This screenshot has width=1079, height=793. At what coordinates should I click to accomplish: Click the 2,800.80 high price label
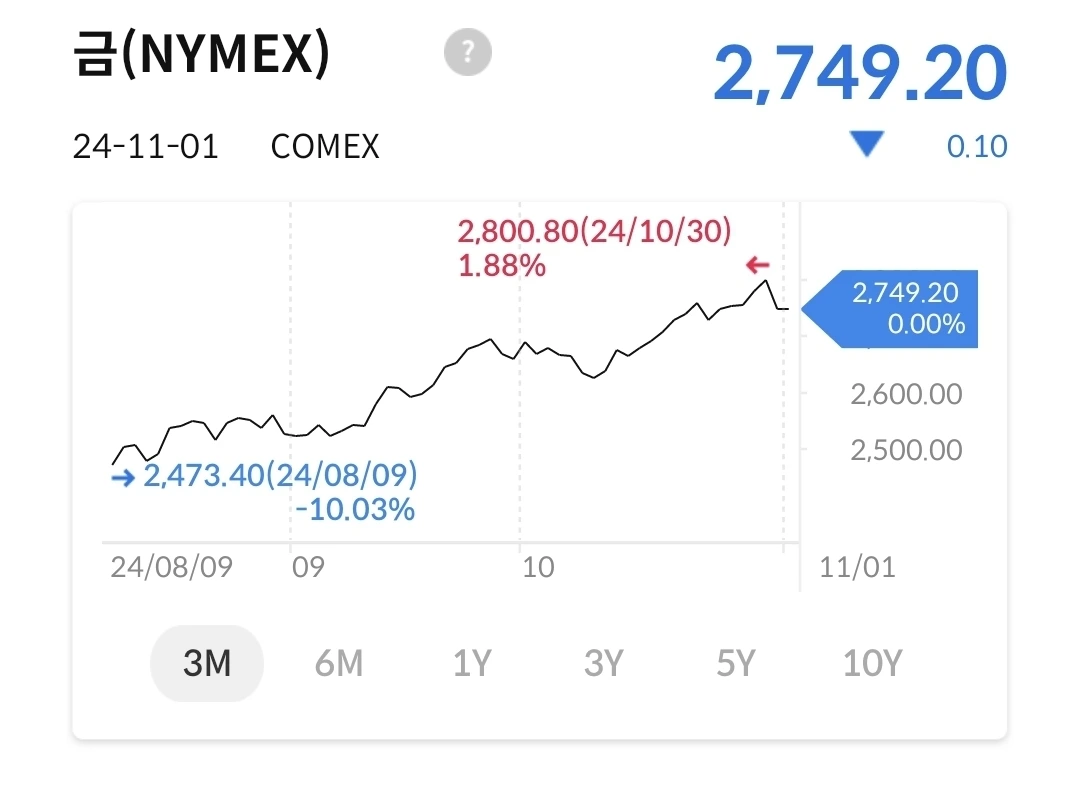coord(594,232)
